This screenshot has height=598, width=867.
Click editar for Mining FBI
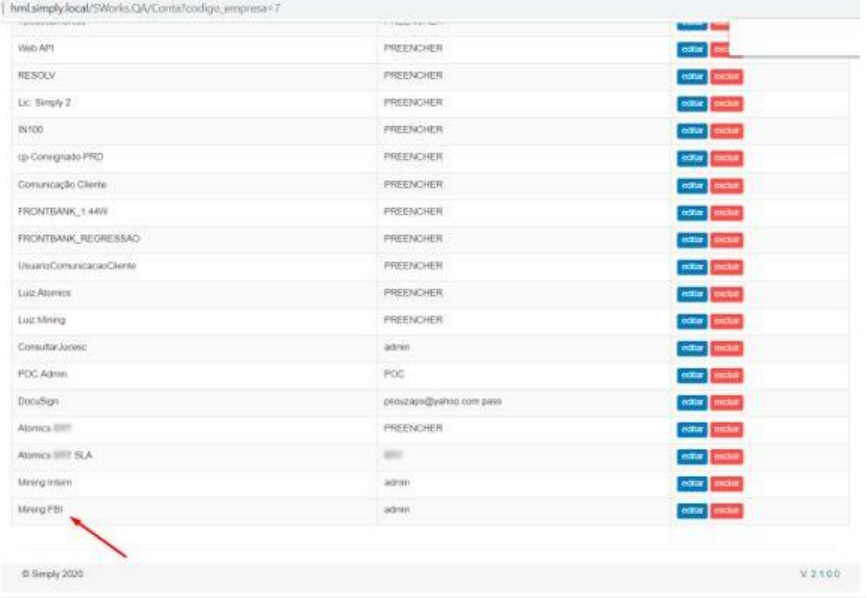pos(692,511)
